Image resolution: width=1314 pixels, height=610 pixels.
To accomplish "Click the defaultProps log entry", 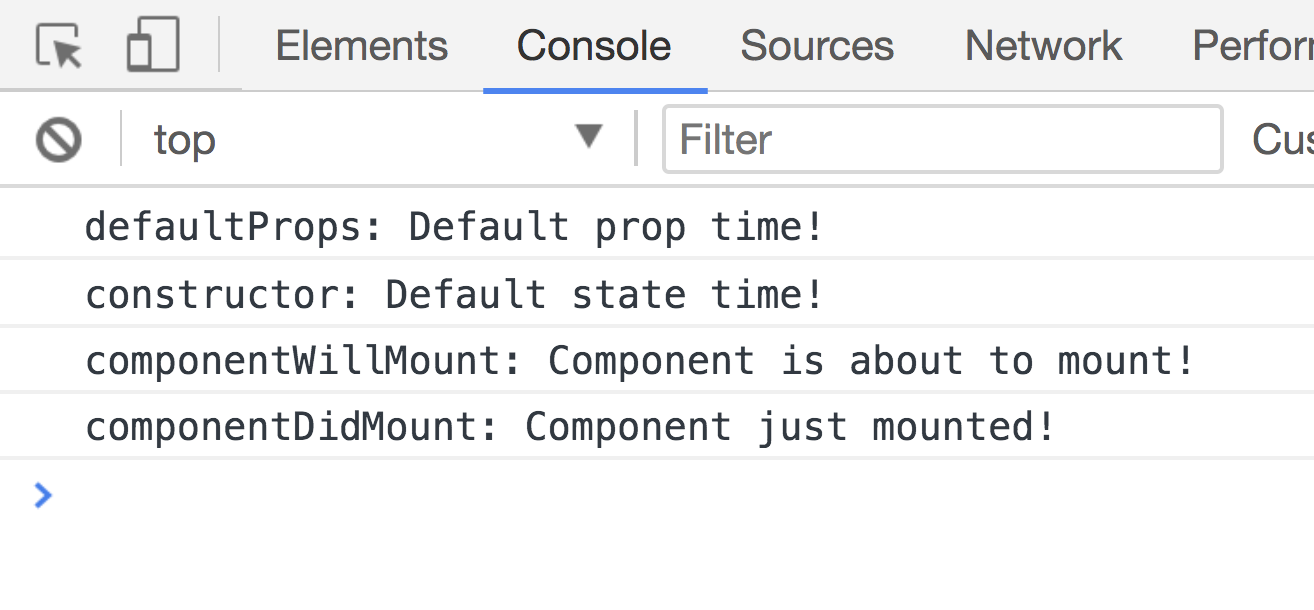I will click(x=452, y=226).
